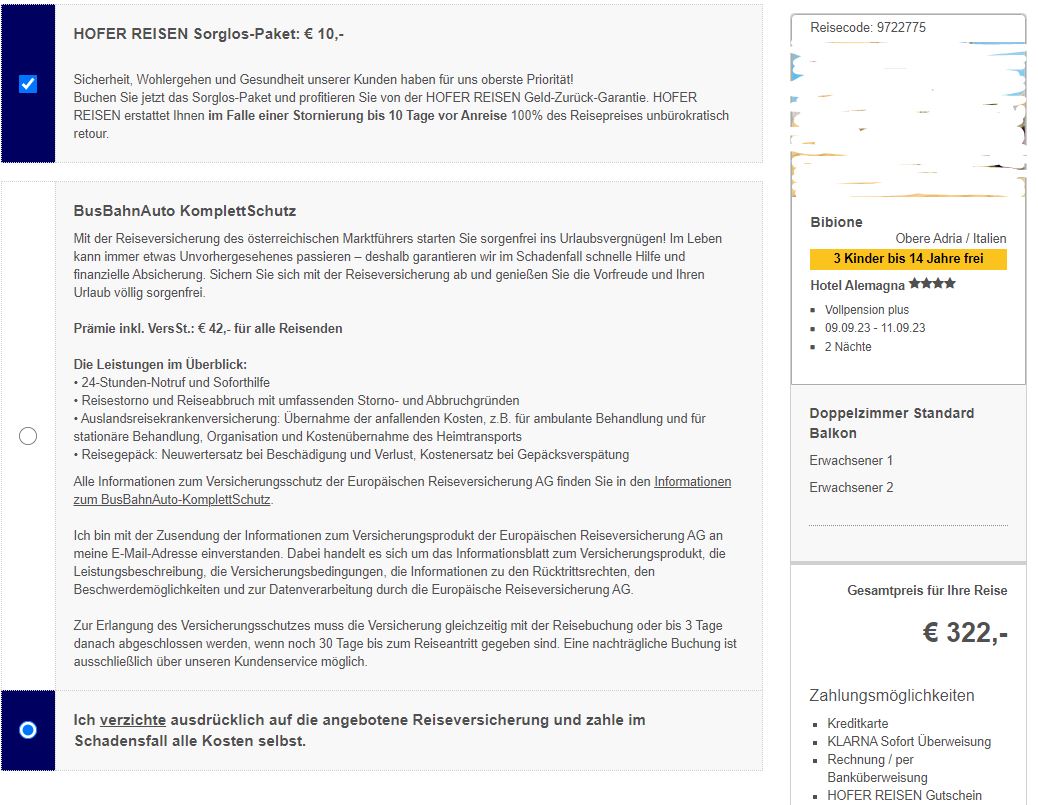Uncheck the HOFER REISEN Sorglos-Paket checkbox
This screenshot has height=805, width=1038.
(28, 84)
